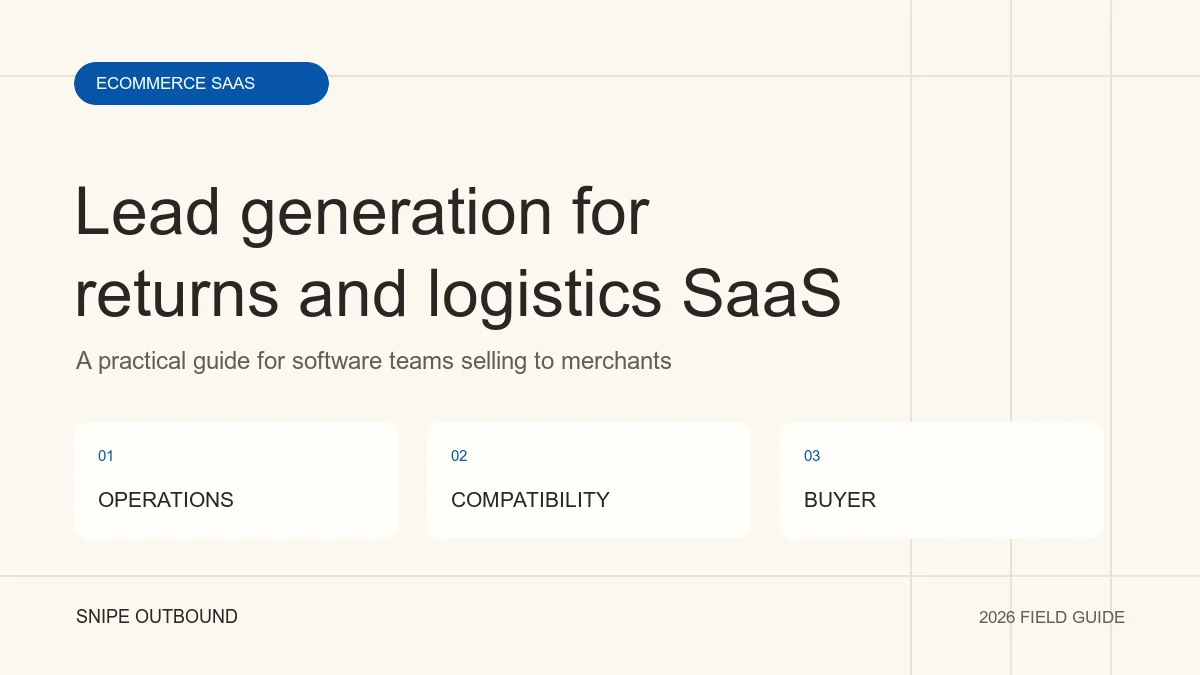Click the number 03 label
Screen dimensions: 1200x675
point(812,456)
